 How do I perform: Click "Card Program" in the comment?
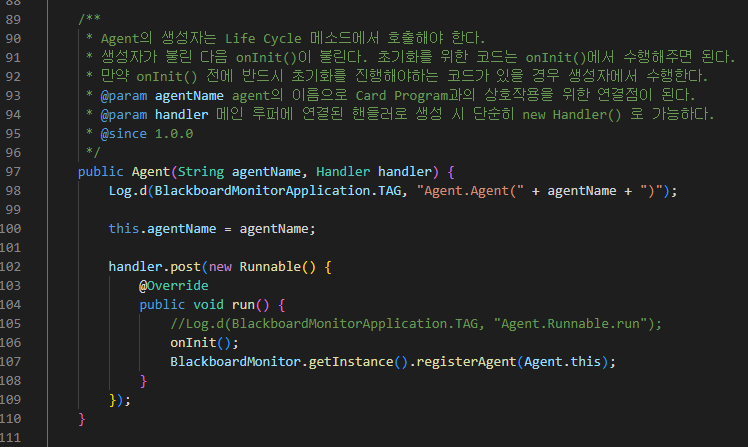tap(402, 95)
